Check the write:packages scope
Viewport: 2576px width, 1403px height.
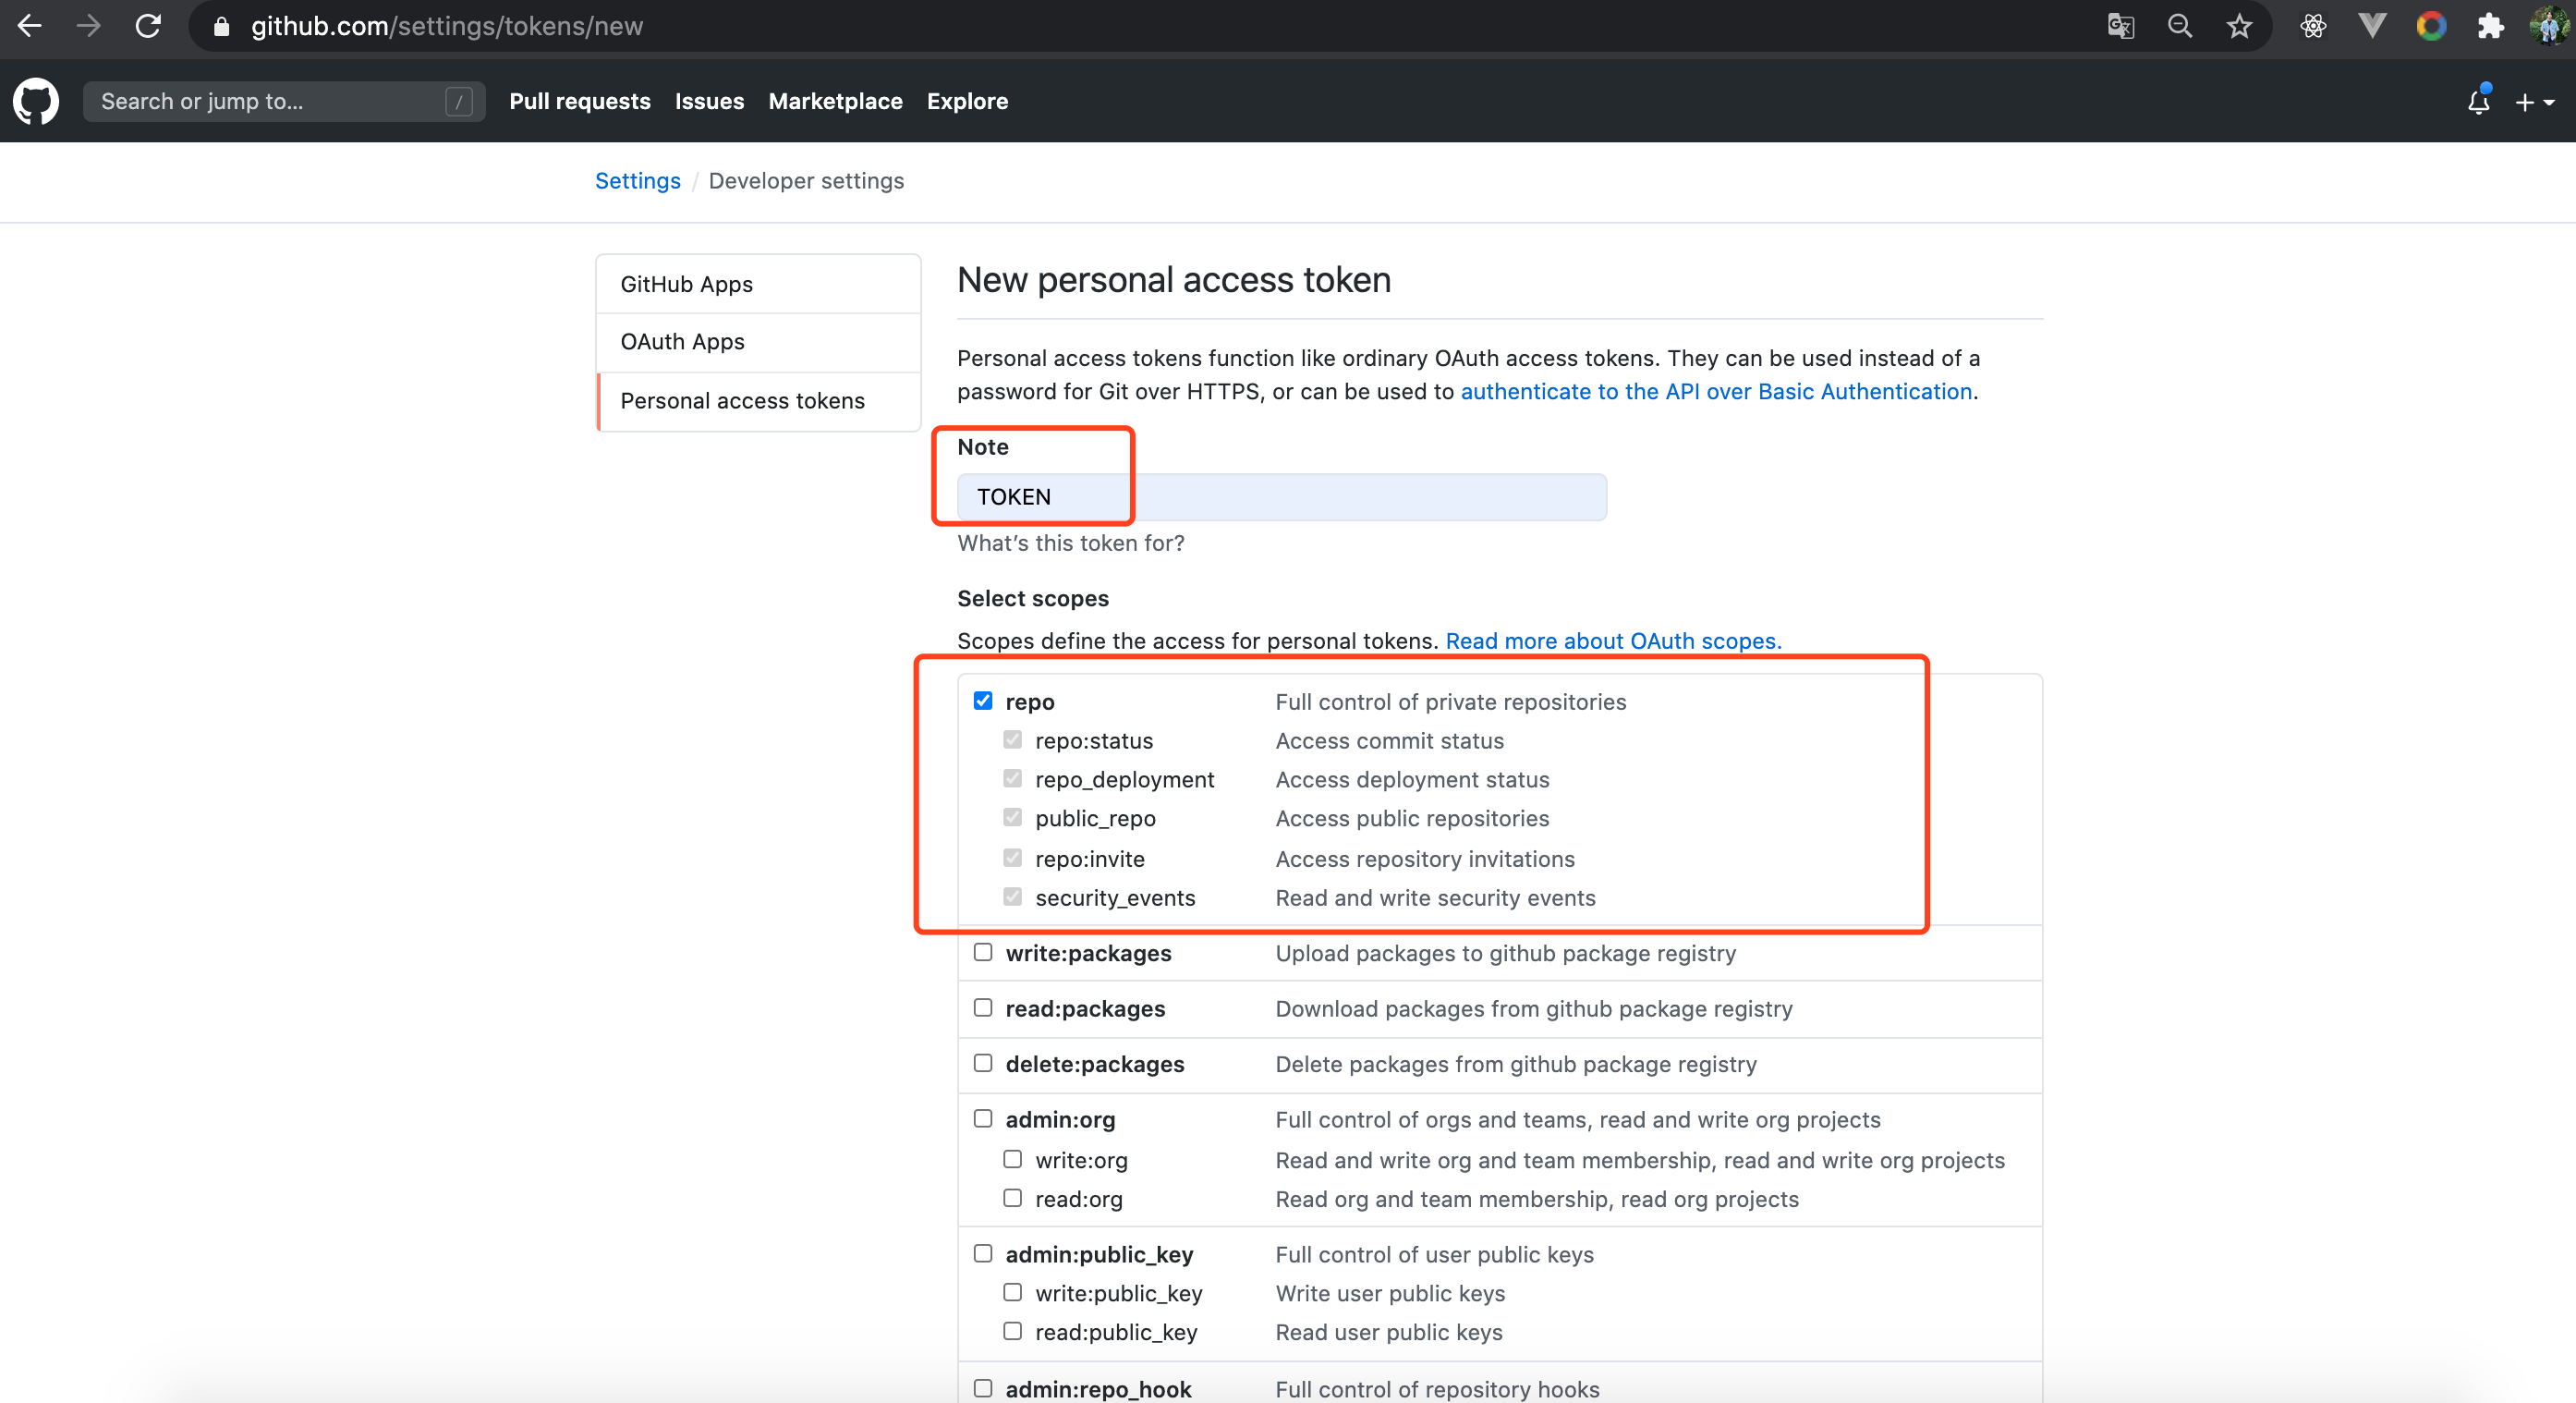(x=983, y=952)
